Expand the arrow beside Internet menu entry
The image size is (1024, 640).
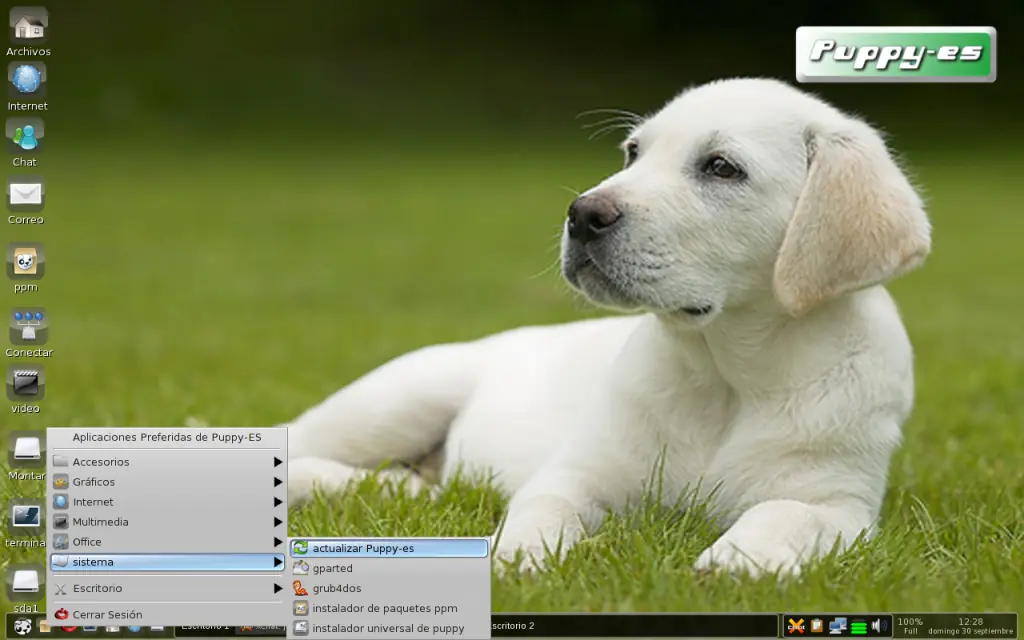tap(278, 502)
